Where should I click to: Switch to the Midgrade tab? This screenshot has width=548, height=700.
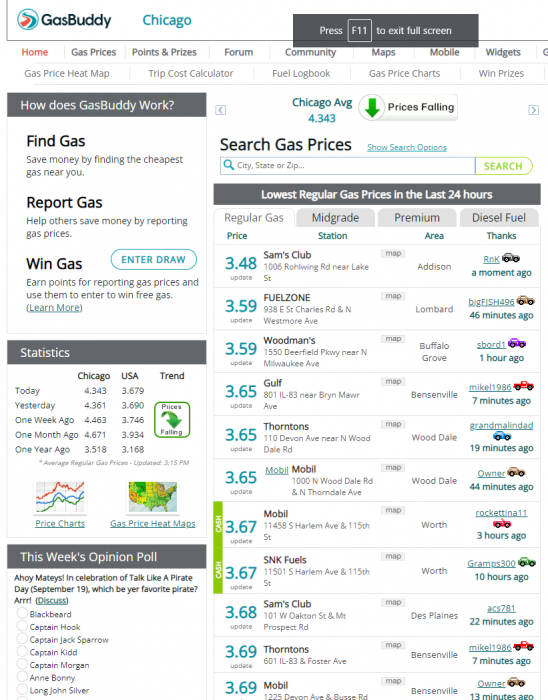pyautogui.click(x=335, y=217)
